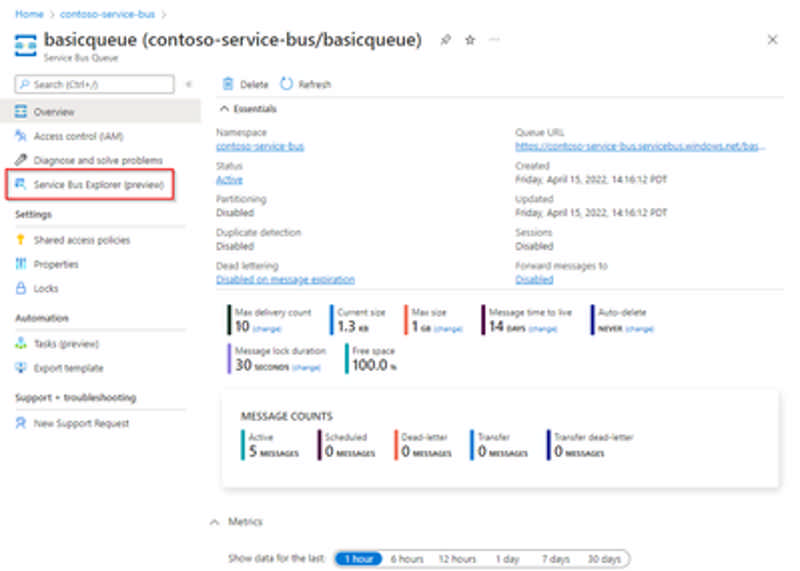Click the Delete button

[246, 84]
